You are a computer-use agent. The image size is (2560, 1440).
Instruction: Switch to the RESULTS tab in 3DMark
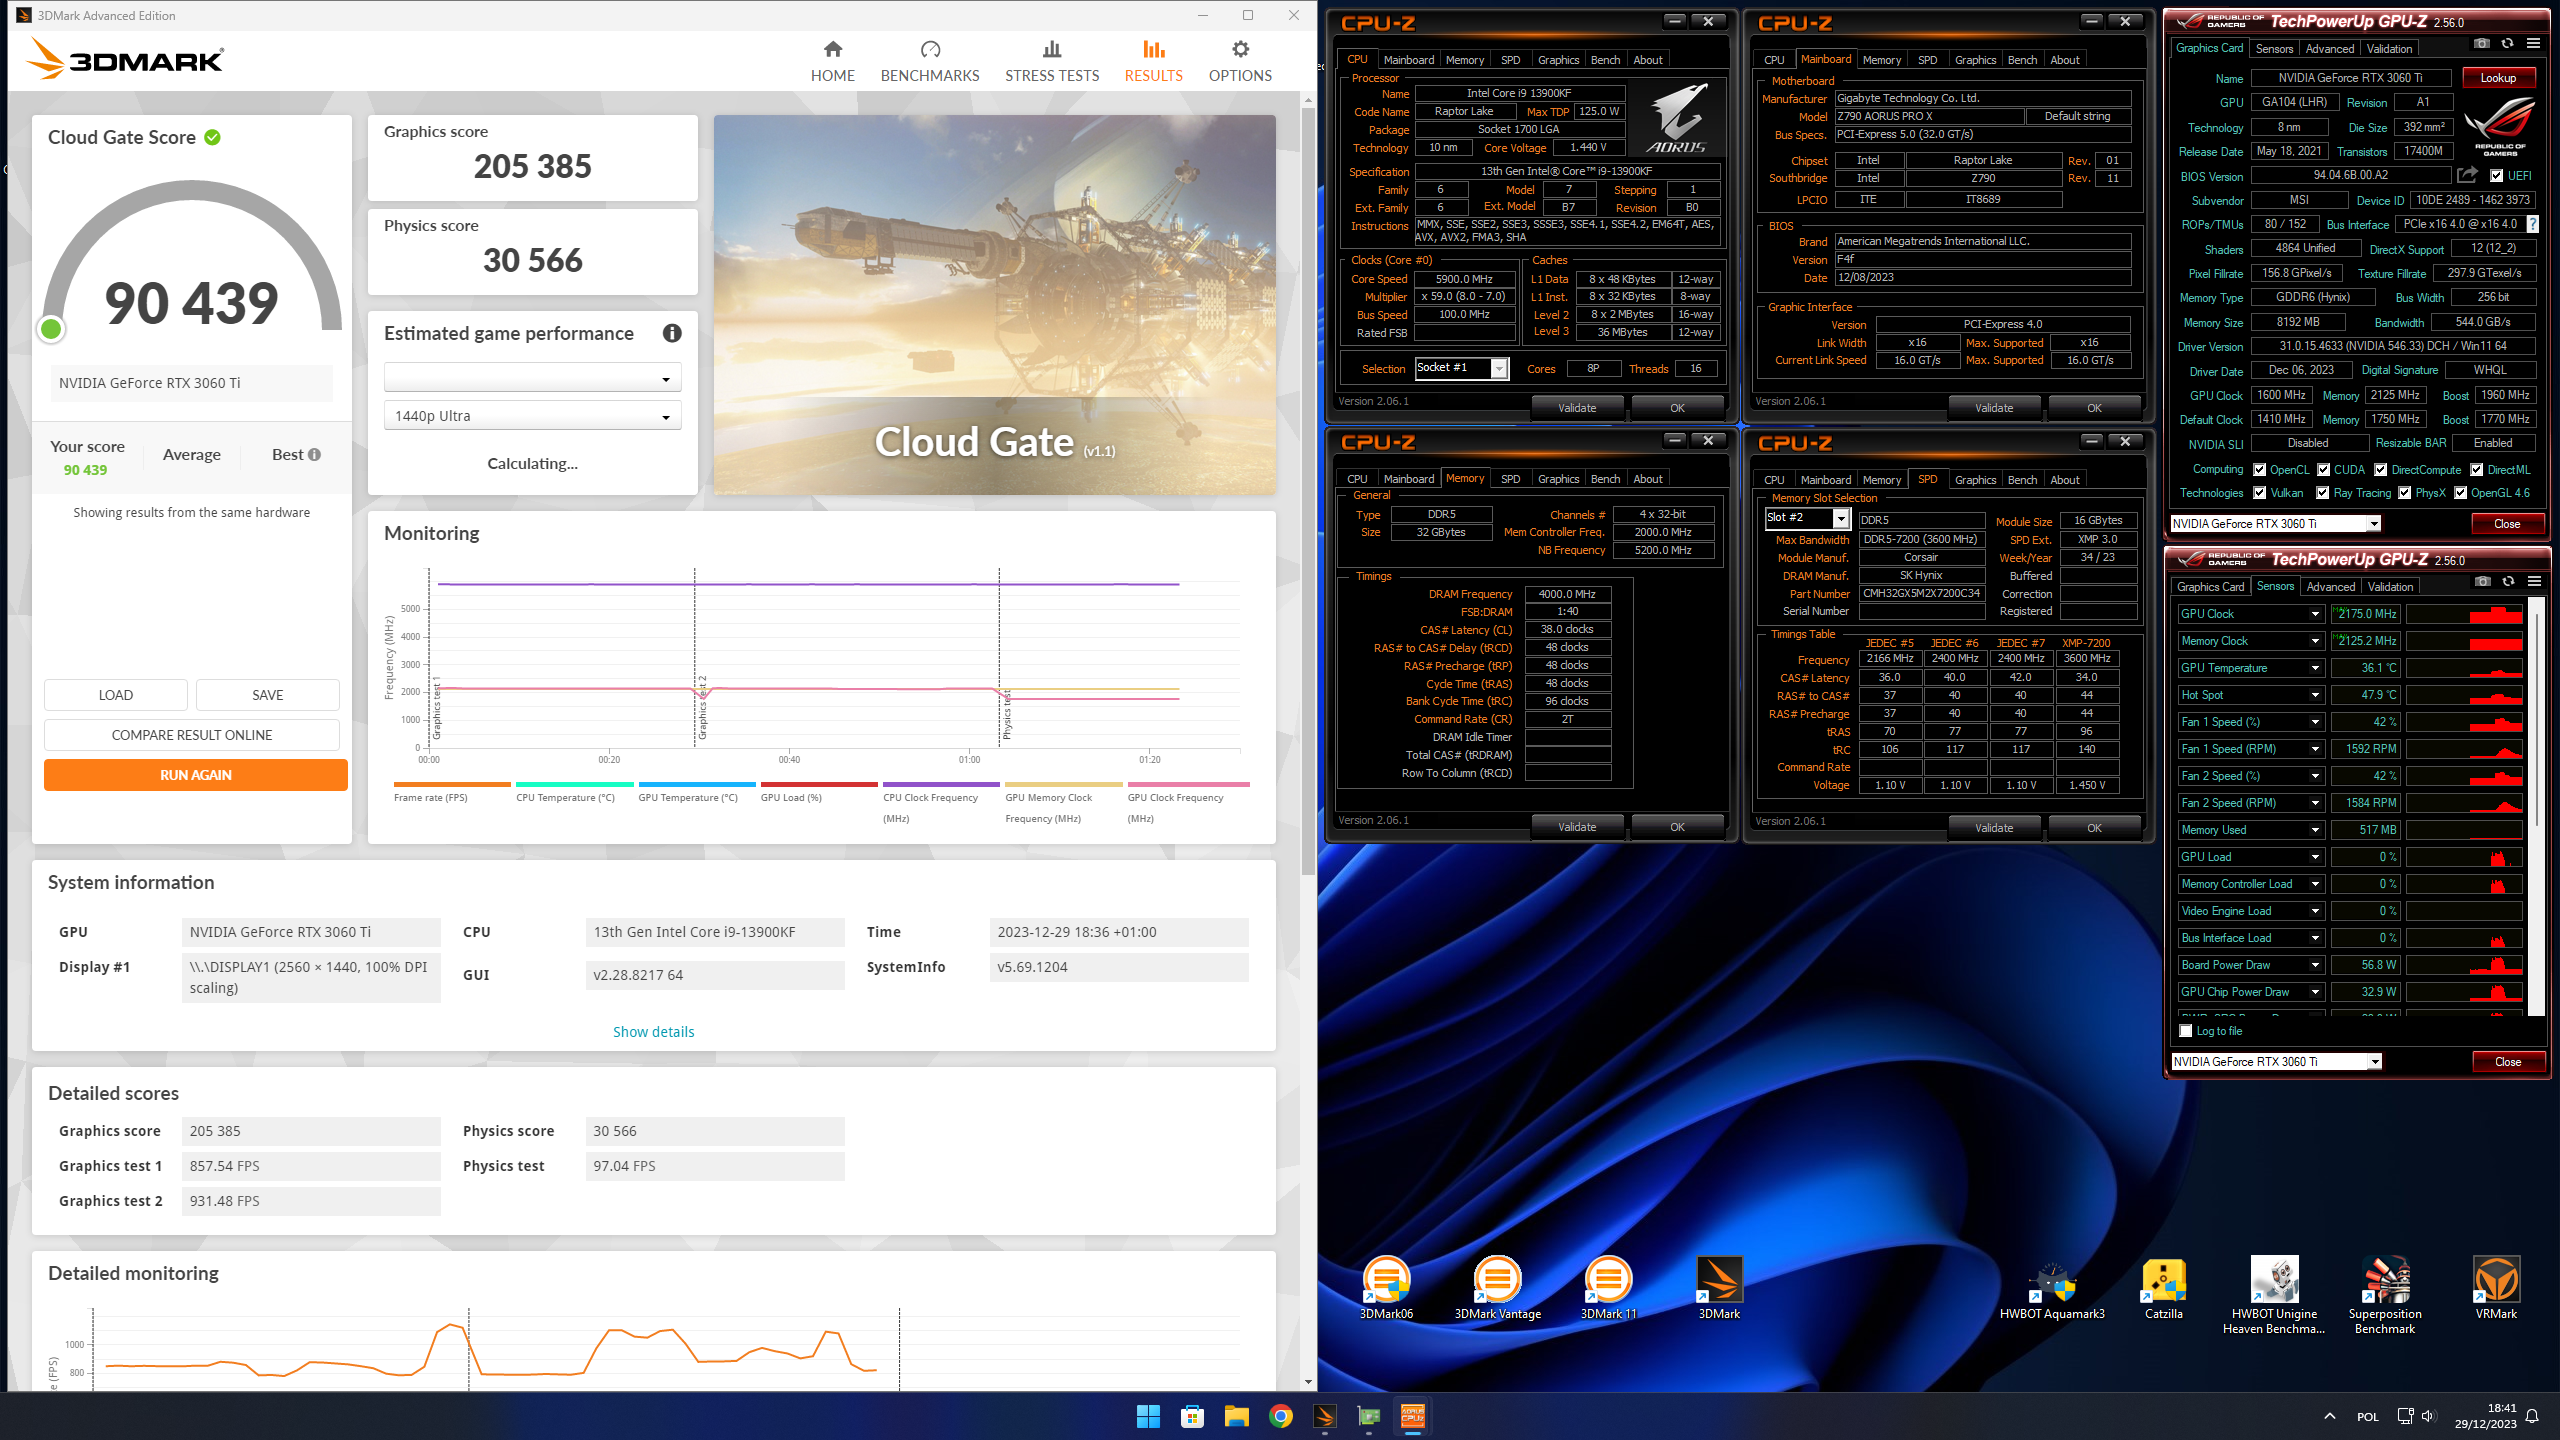[x=1153, y=61]
